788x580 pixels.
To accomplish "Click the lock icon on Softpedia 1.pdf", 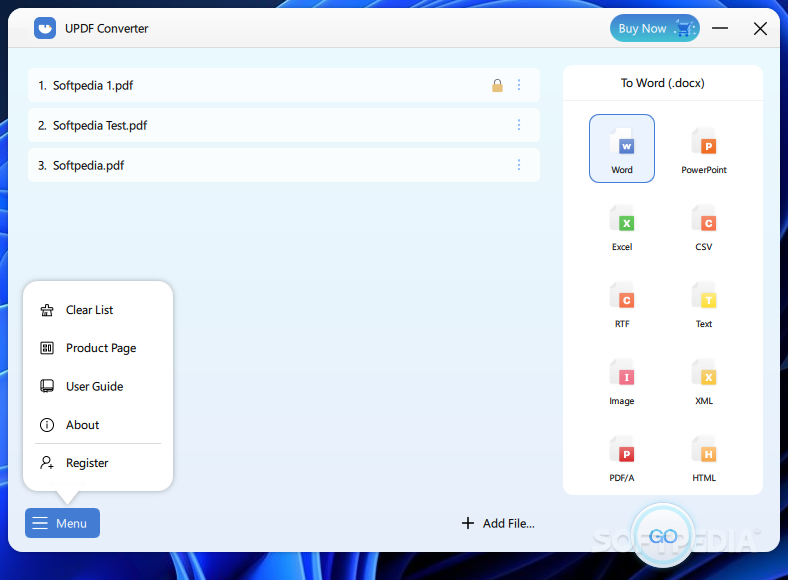I will 497,85.
